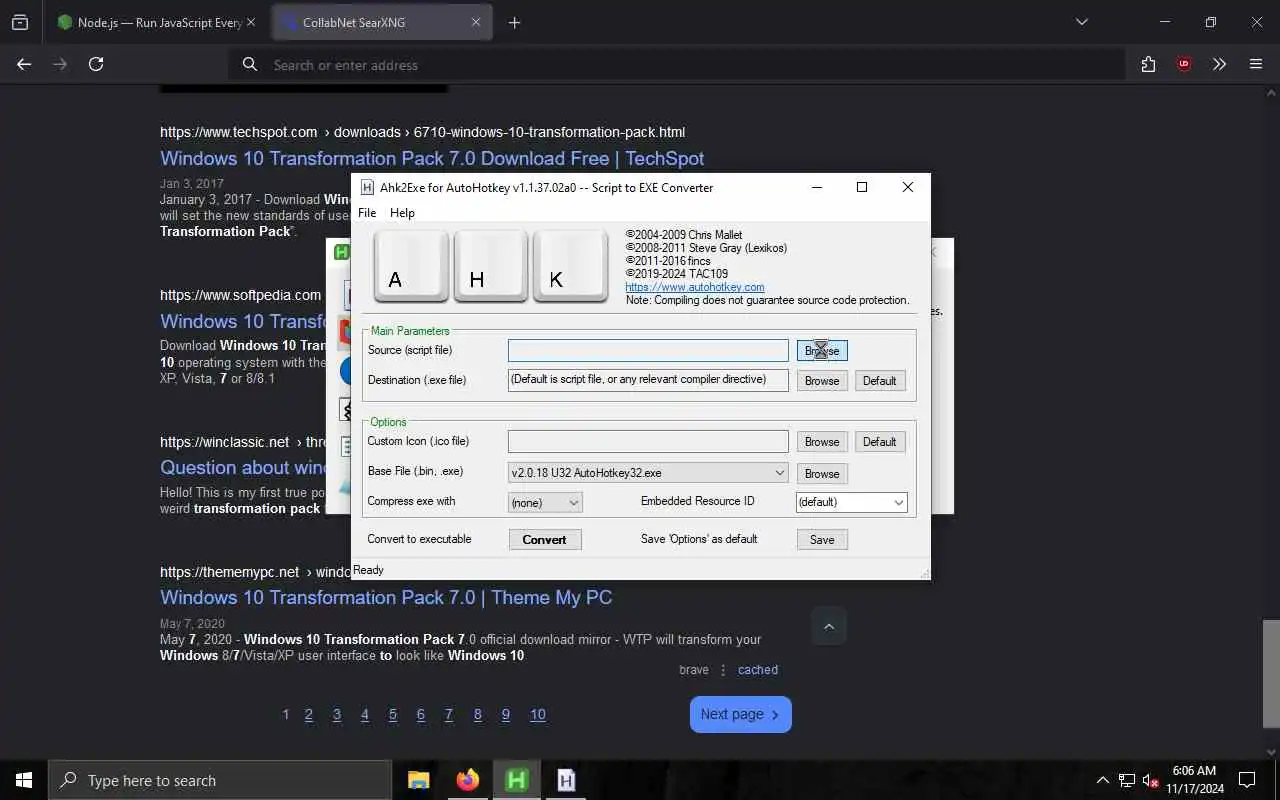Open the autohotkey.com link in Ahk2Exe
The height and width of the screenshot is (800, 1280).
[695, 287]
